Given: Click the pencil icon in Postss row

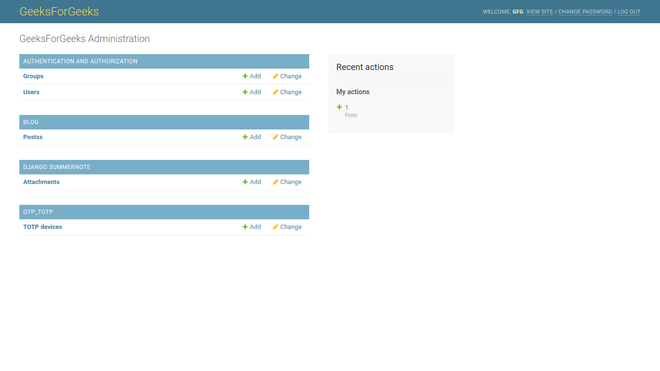Looking at the screenshot, I should pos(275,137).
